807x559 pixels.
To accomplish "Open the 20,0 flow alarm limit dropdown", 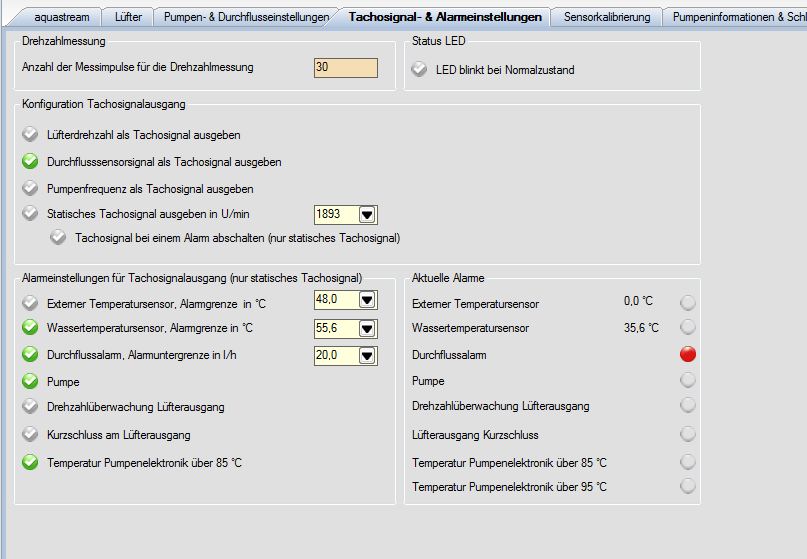I will 367,355.
